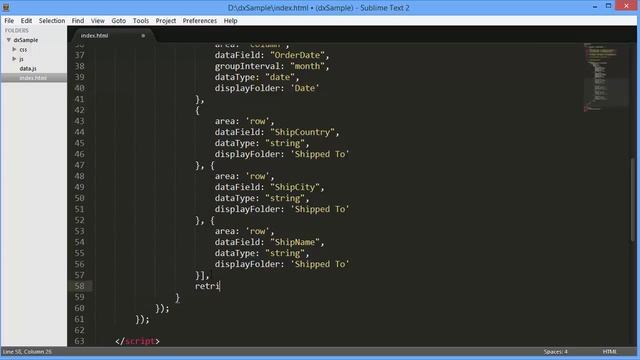This screenshot has width=640, height=360.
Task: Click the closing script tag
Action: point(138,341)
